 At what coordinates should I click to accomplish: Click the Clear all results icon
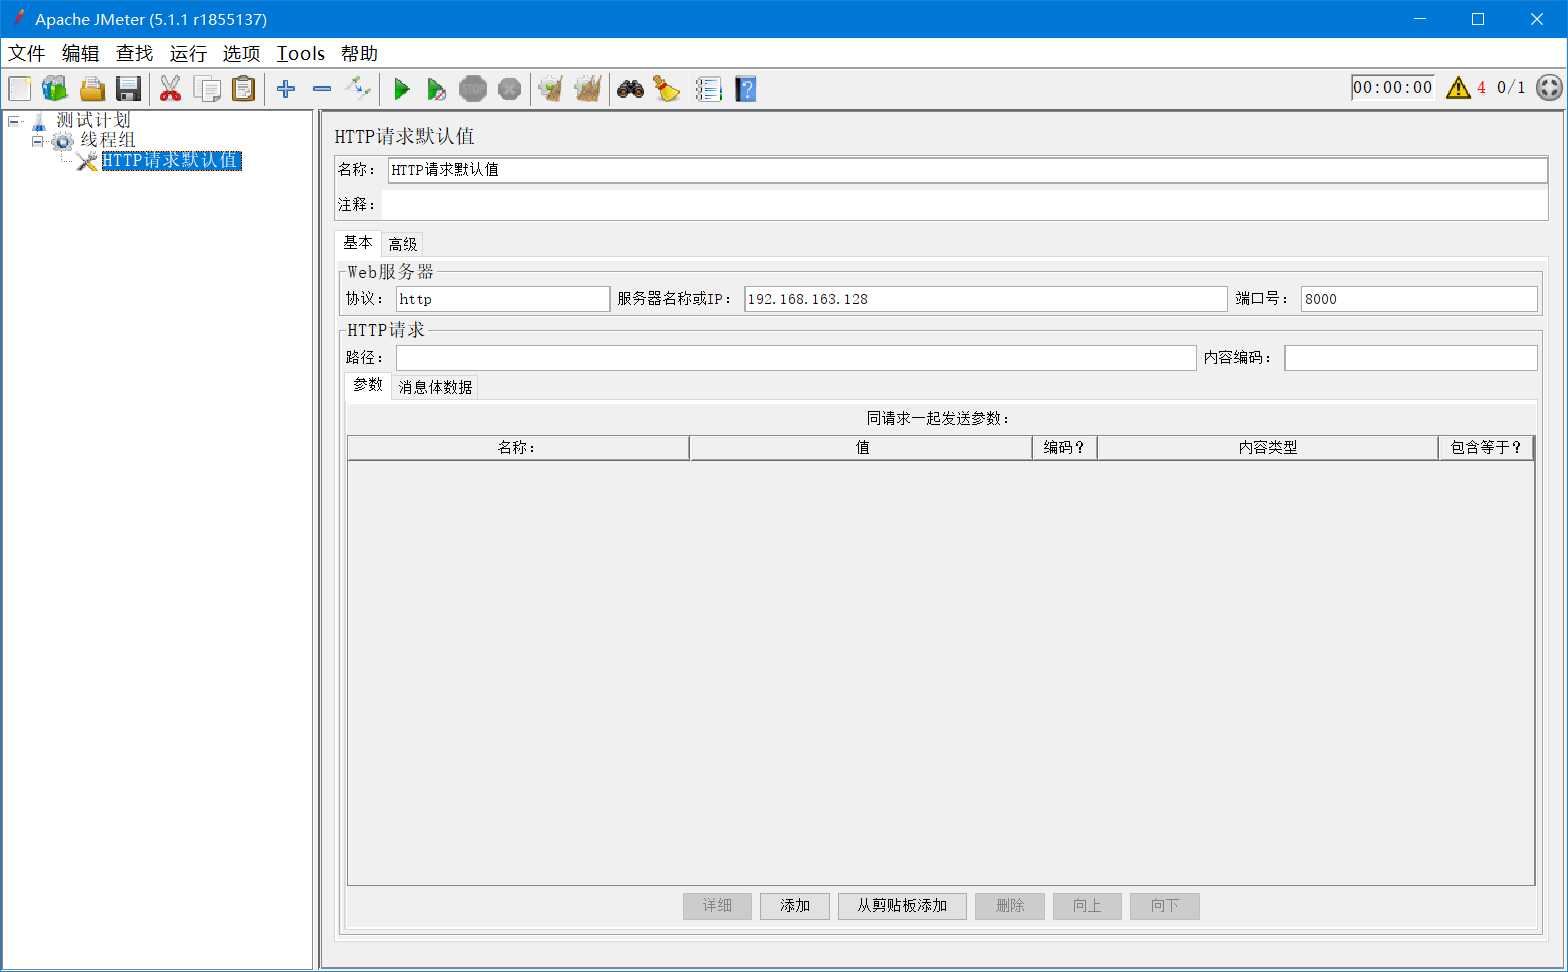click(x=588, y=89)
